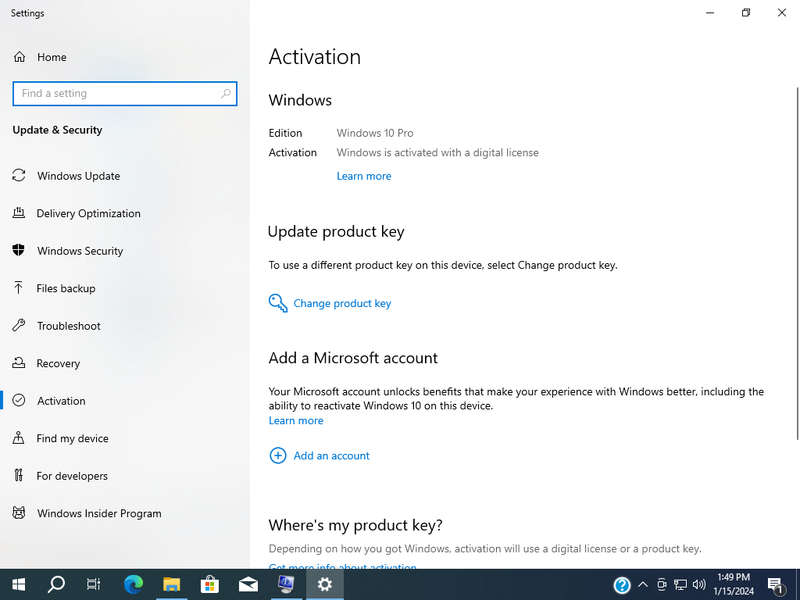Click the 'Where's my product key?' heading
800x600 pixels.
355,525
